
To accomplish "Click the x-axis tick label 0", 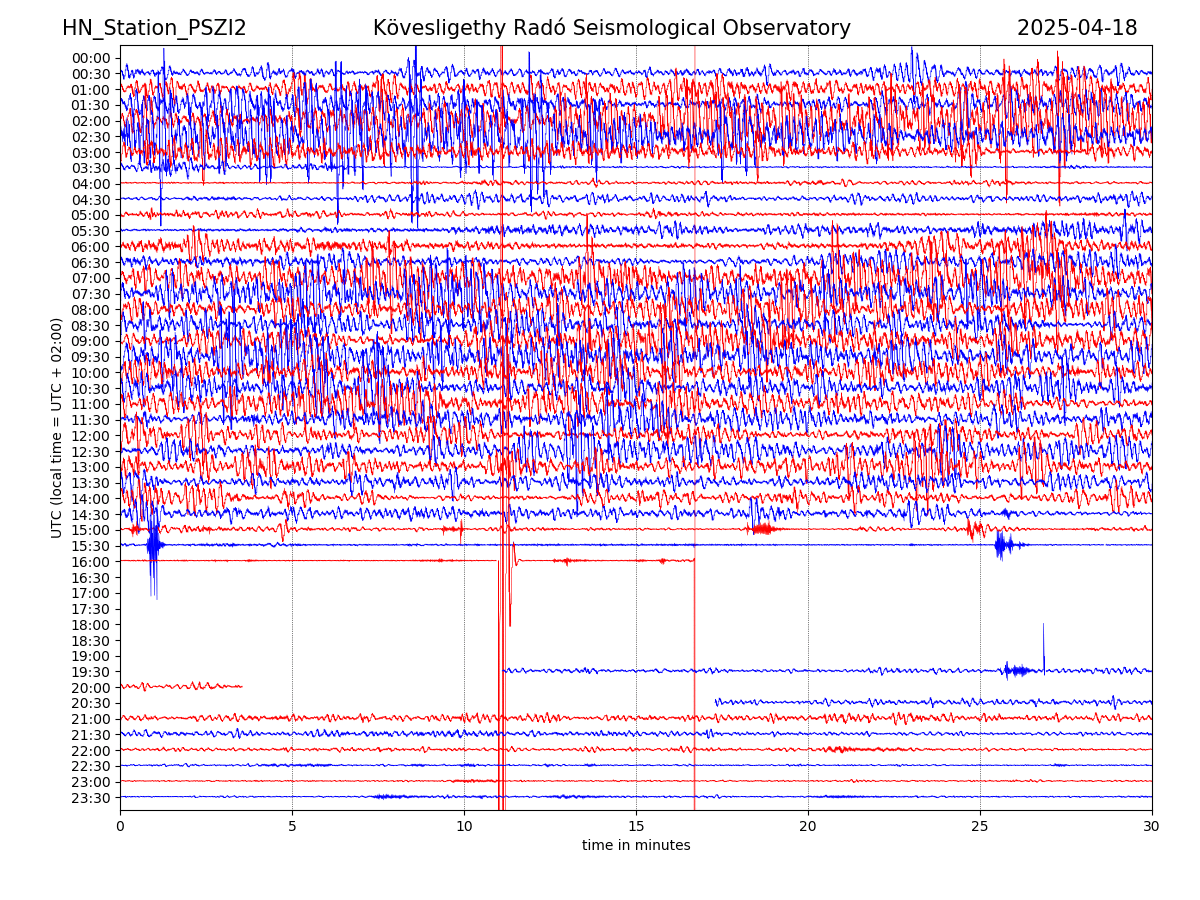I will tap(120, 827).
